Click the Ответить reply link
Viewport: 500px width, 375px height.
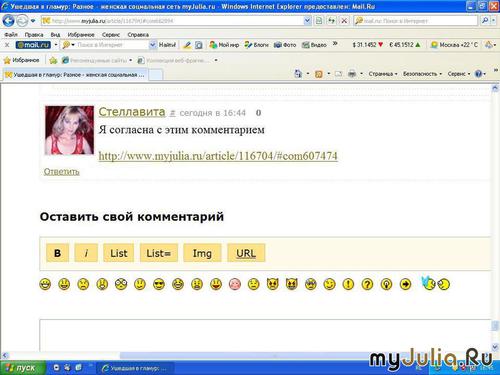pyautogui.click(x=62, y=171)
